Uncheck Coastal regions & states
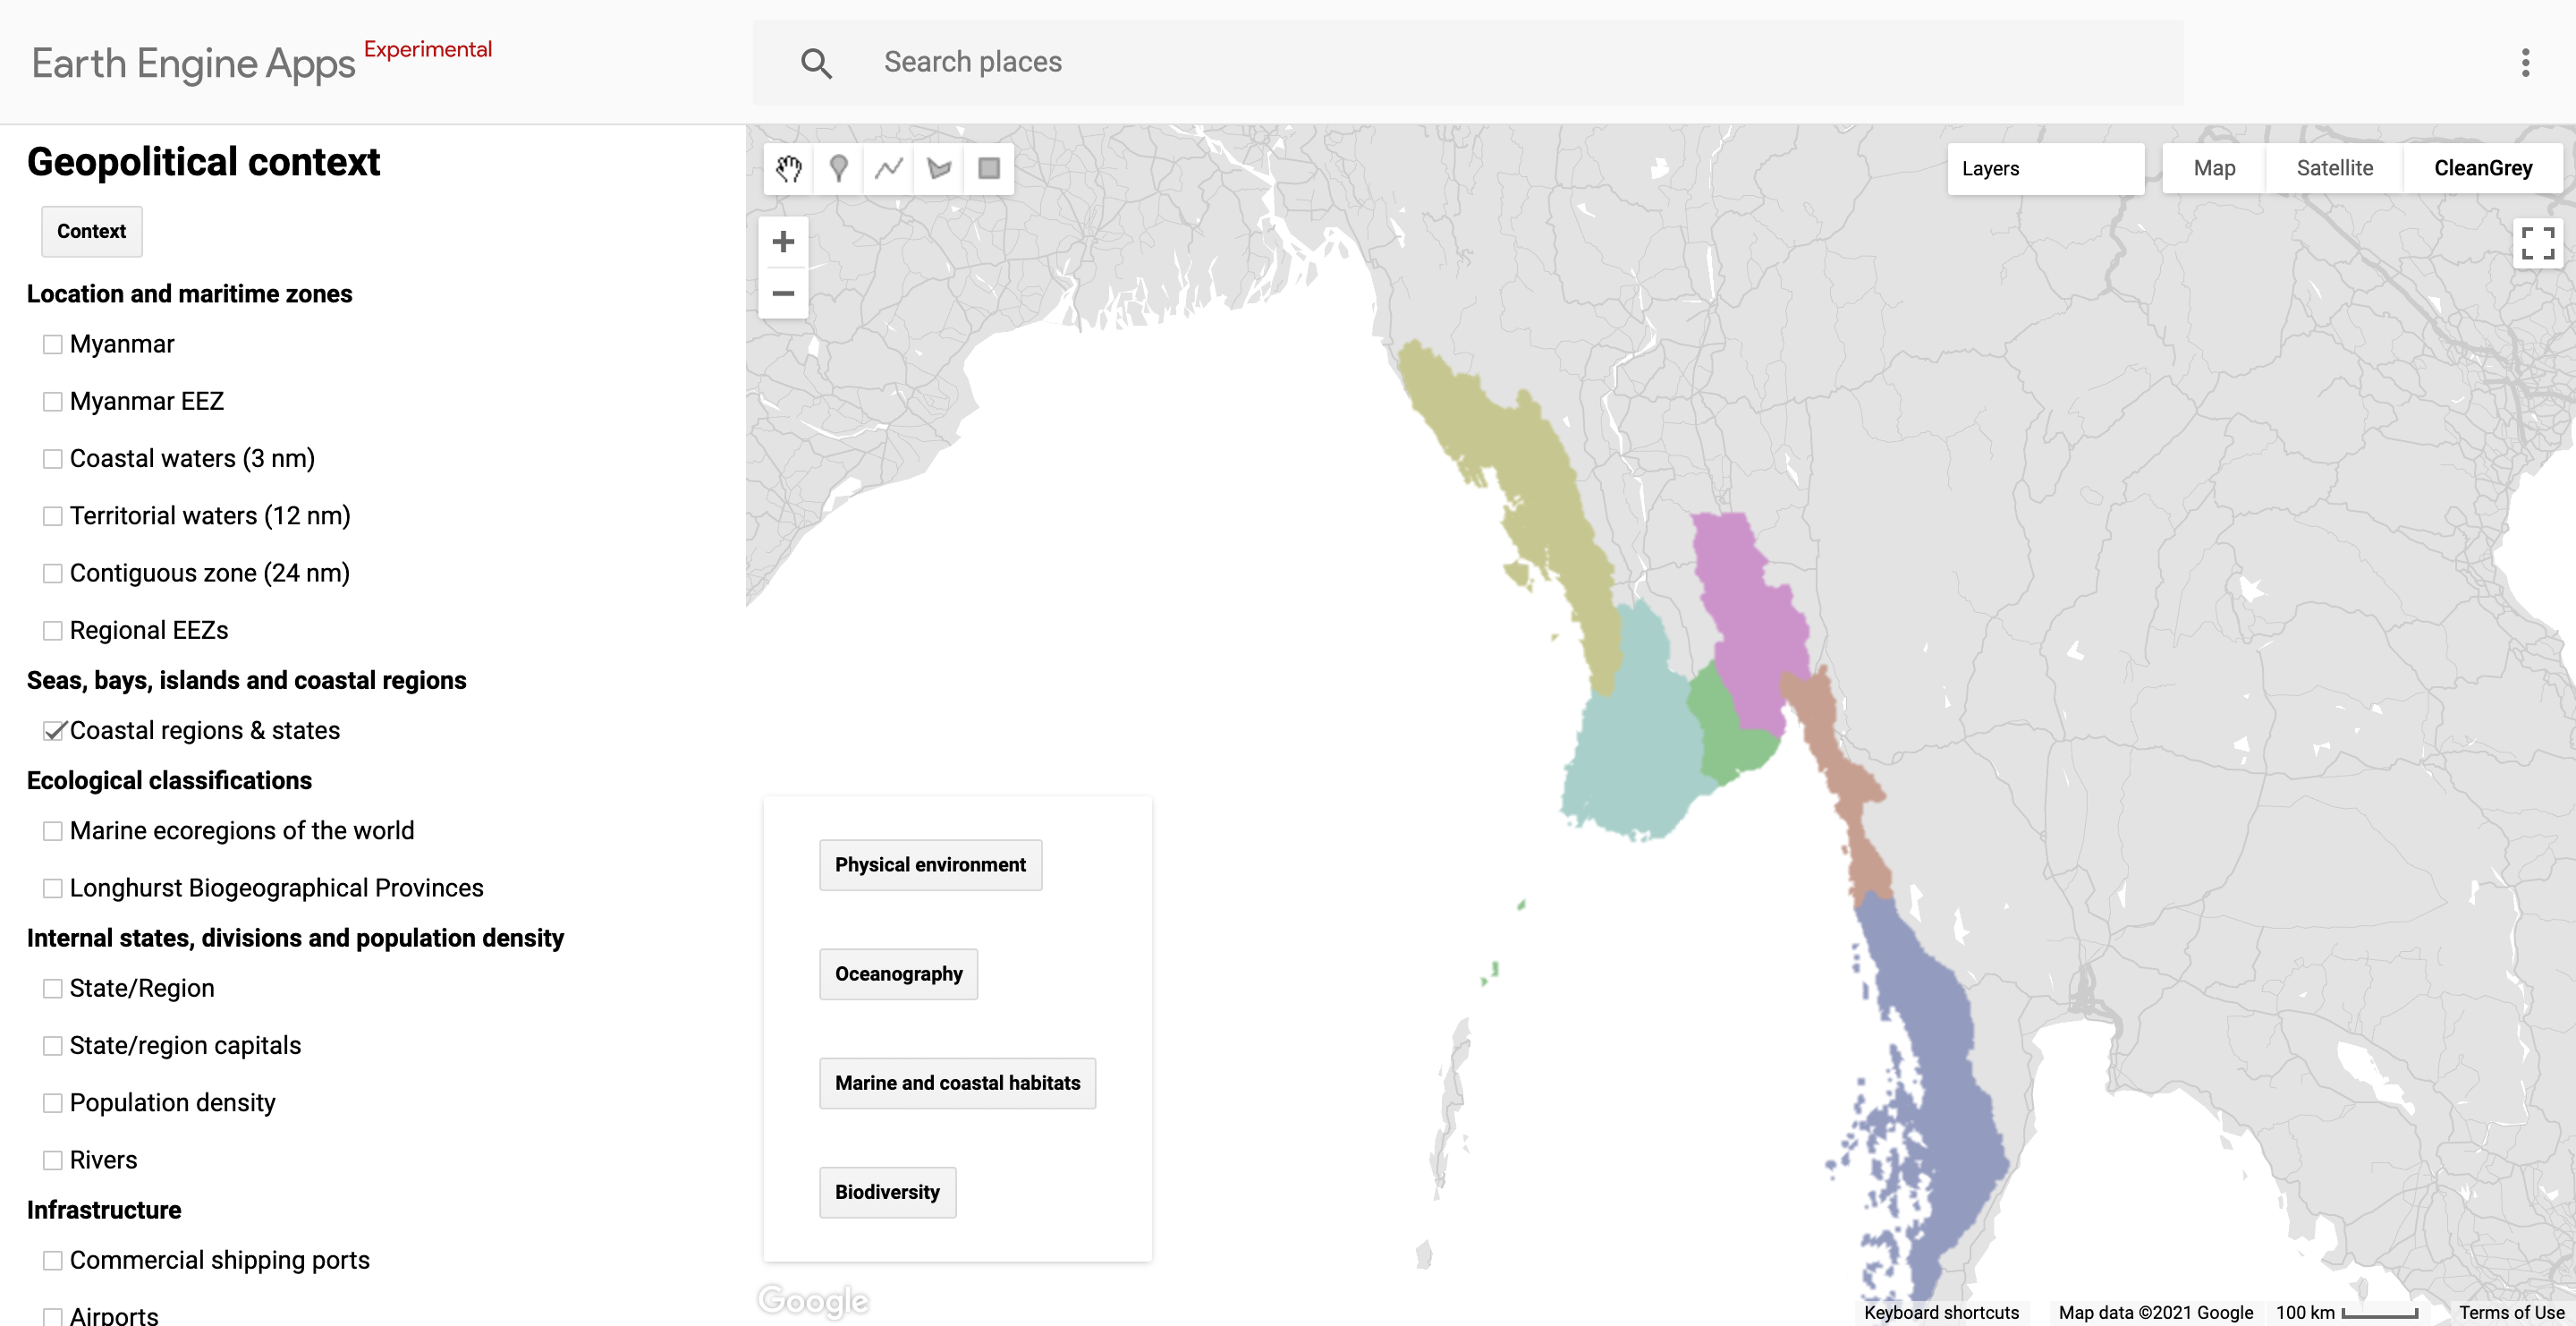2576x1326 pixels. tap(53, 731)
